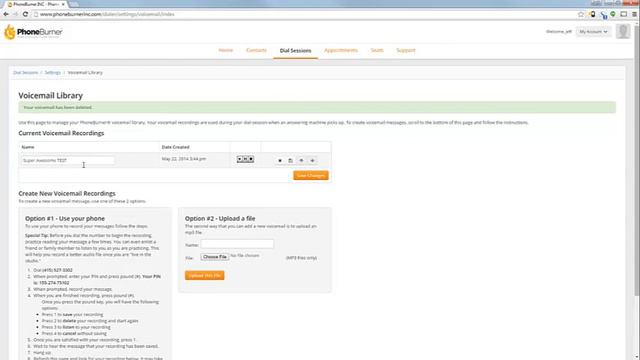Viewport: 640px width, 360px height.
Task: Switch to the Appointments tab
Action: coord(341,50)
